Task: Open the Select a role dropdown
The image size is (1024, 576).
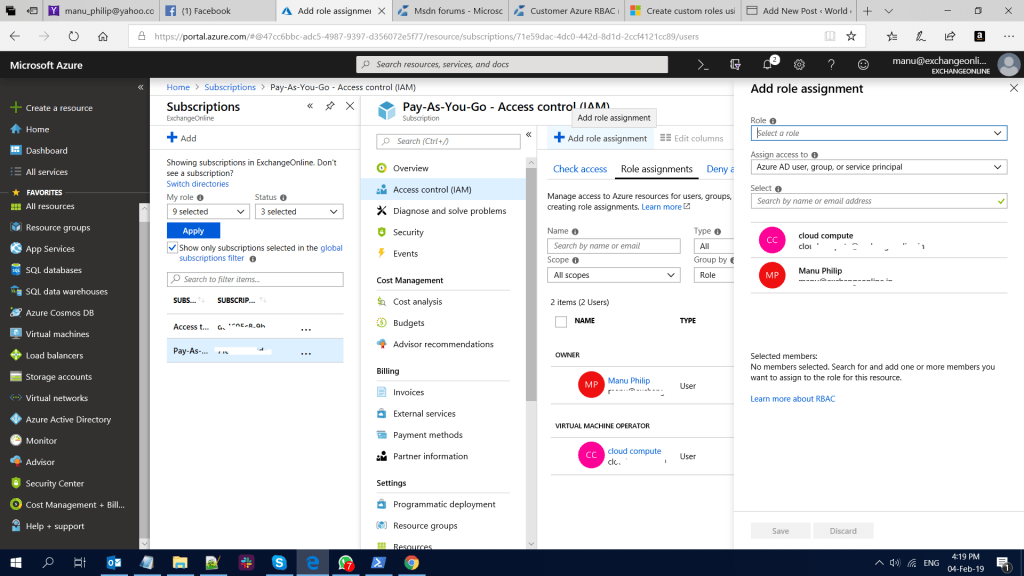Action: pos(878,133)
